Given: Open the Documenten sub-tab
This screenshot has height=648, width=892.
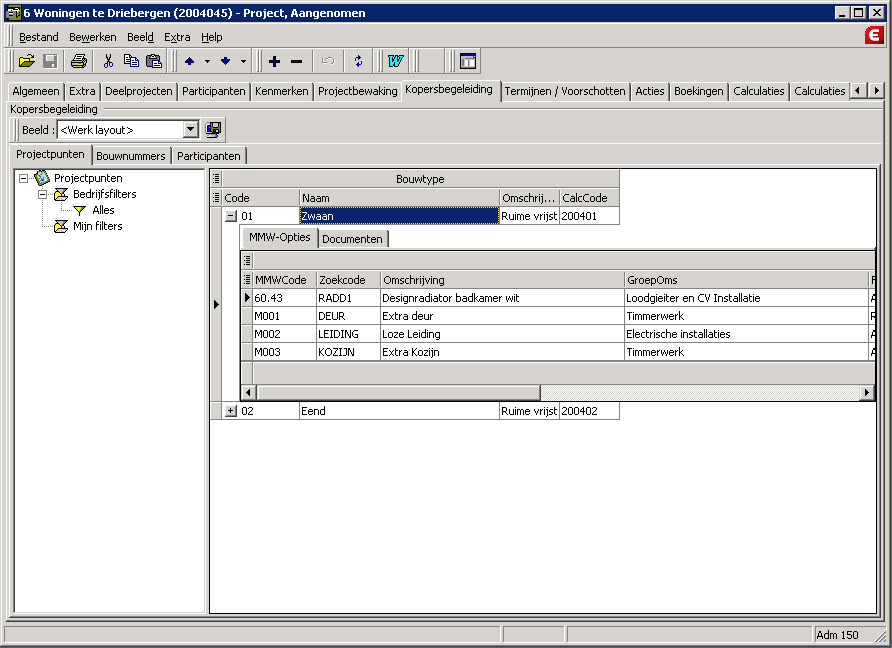Looking at the screenshot, I should 352,239.
